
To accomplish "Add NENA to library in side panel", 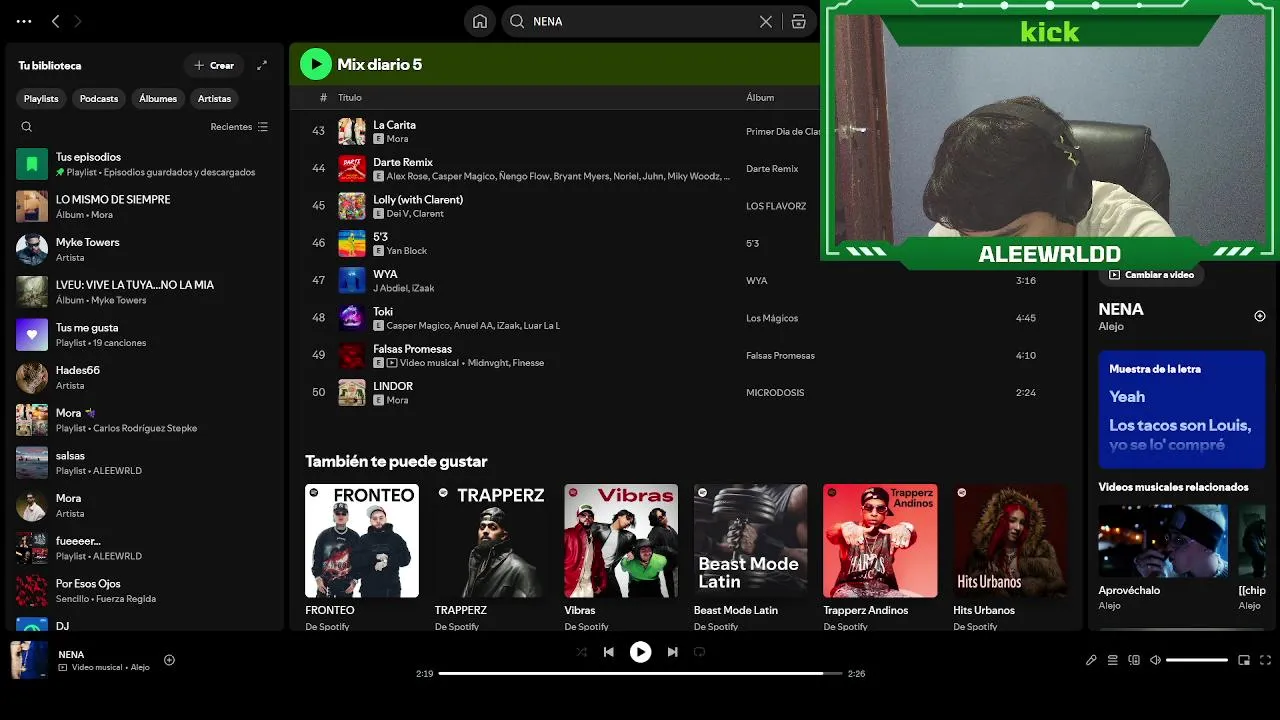I will point(1260,316).
